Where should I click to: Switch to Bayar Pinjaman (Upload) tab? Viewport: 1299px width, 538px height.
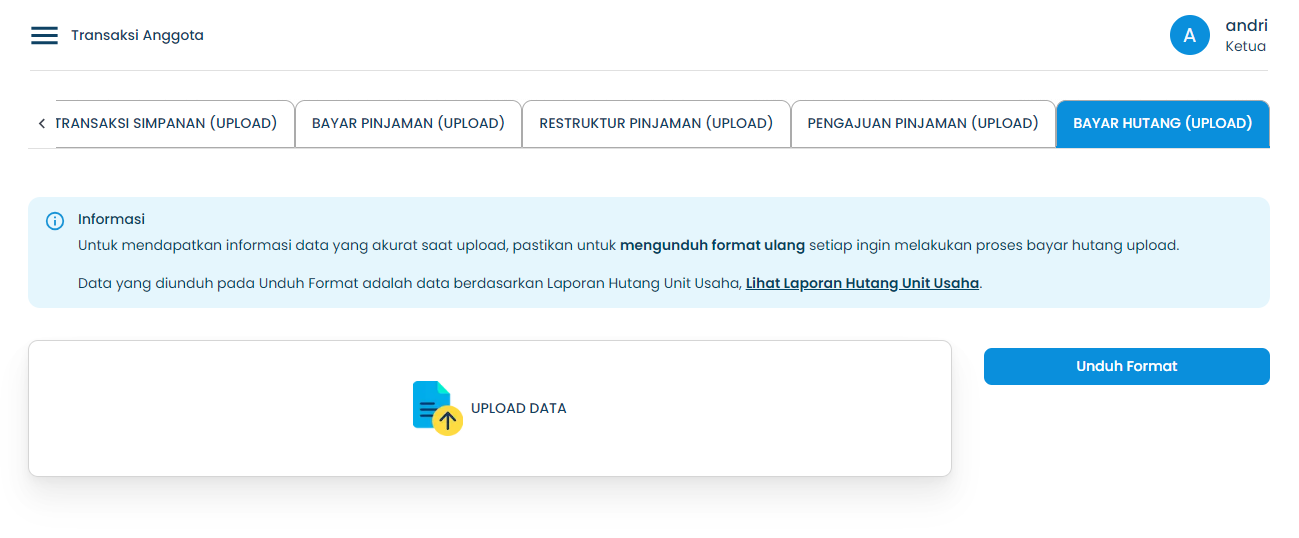click(408, 124)
